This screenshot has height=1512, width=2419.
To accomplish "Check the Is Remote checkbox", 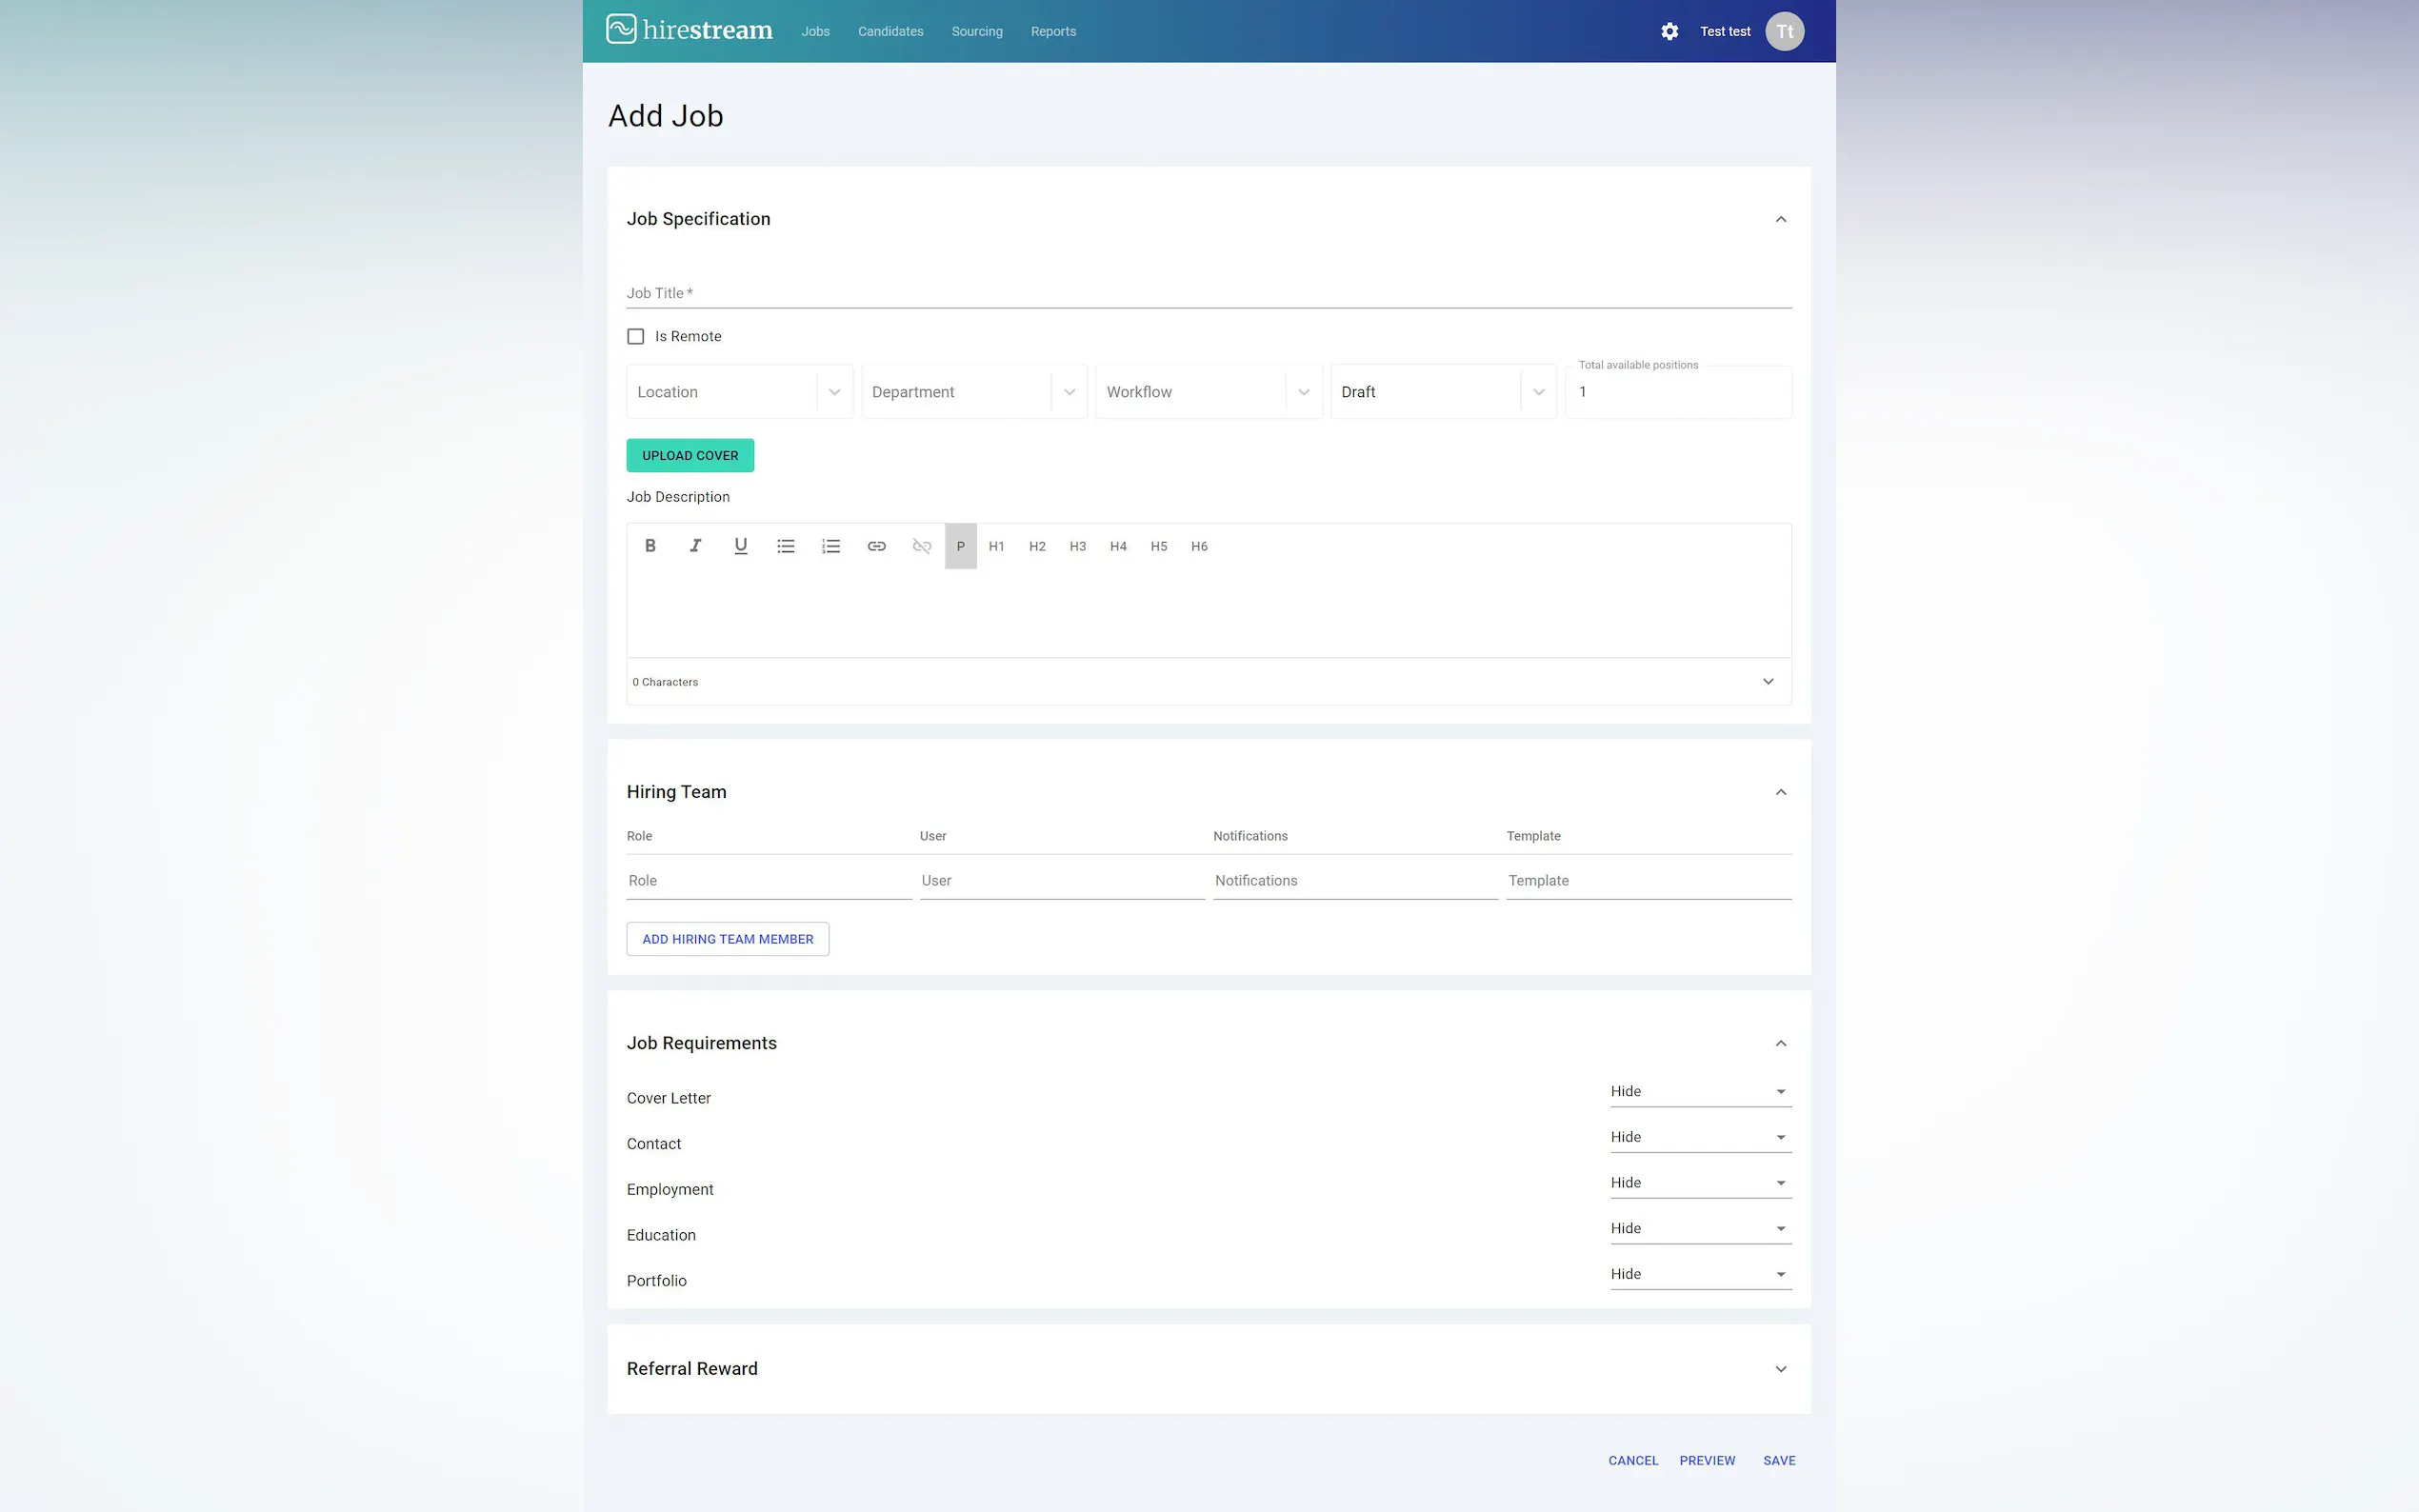I will point(636,336).
